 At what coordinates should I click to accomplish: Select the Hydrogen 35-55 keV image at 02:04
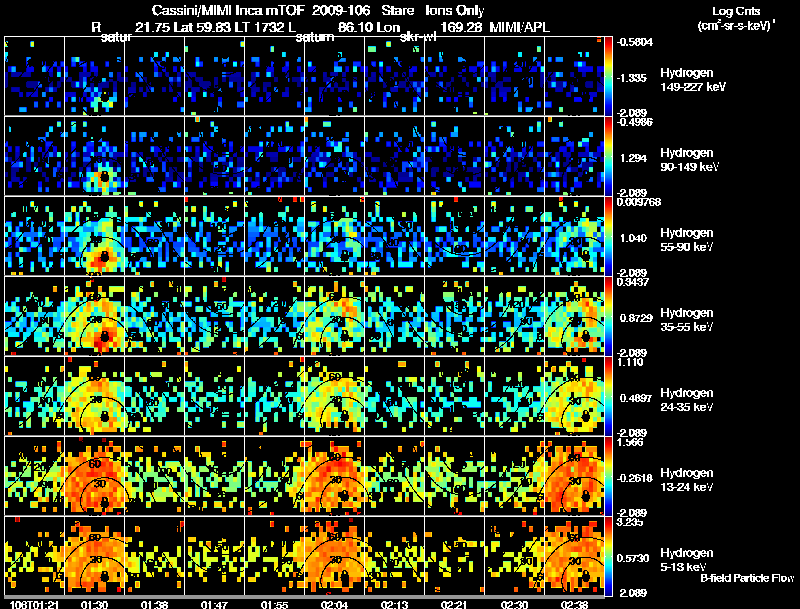point(335,316)
